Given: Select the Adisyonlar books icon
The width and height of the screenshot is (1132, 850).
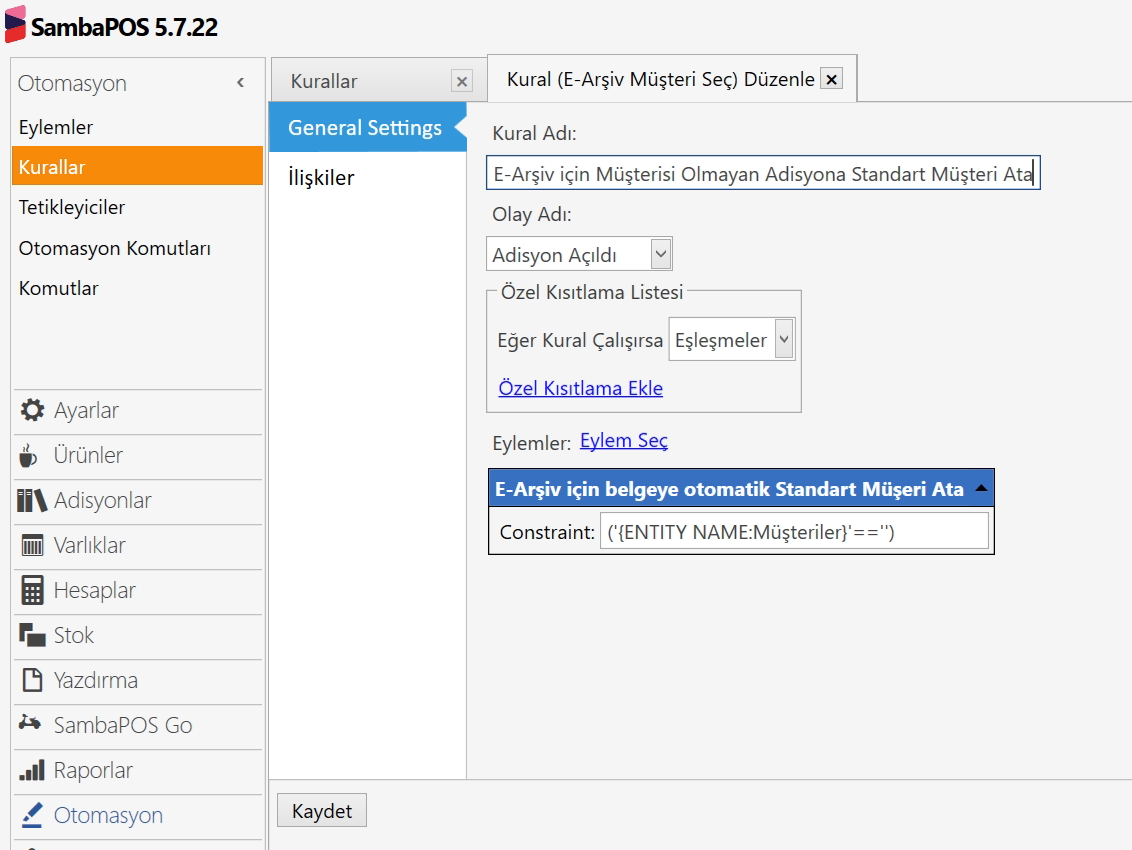Looking at the screenshot, I should click(32, 501).
